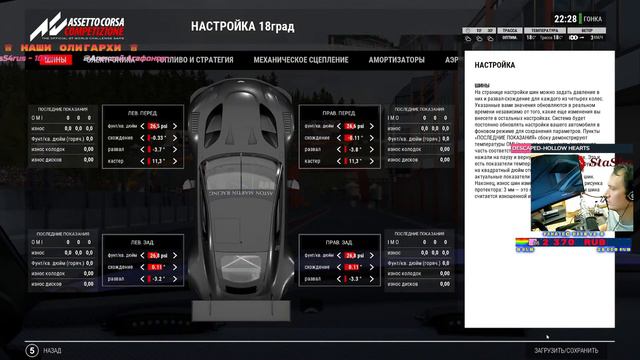Viewport: 640px width, 360px height.
Task: Decrease front left tyre pressure
Action: 142,126
